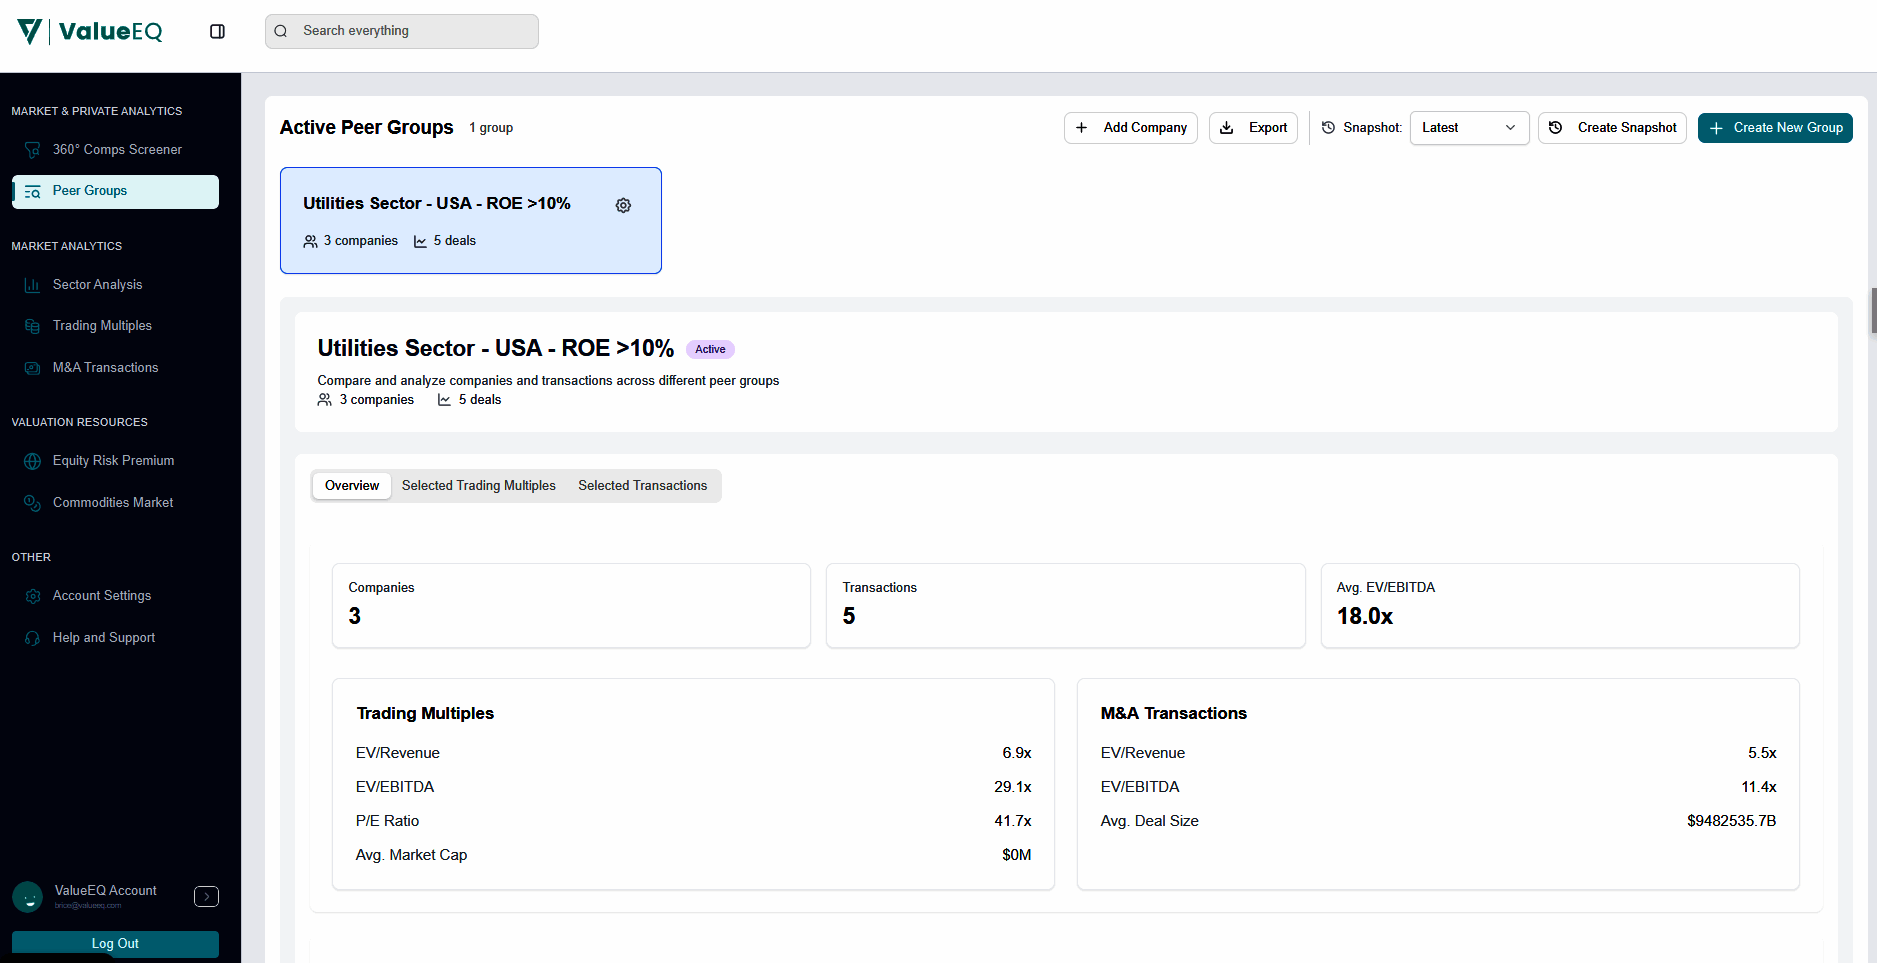Click the Equity Risk Premium globe icon
Viewport: 1877px width, 963px height.
32,461
